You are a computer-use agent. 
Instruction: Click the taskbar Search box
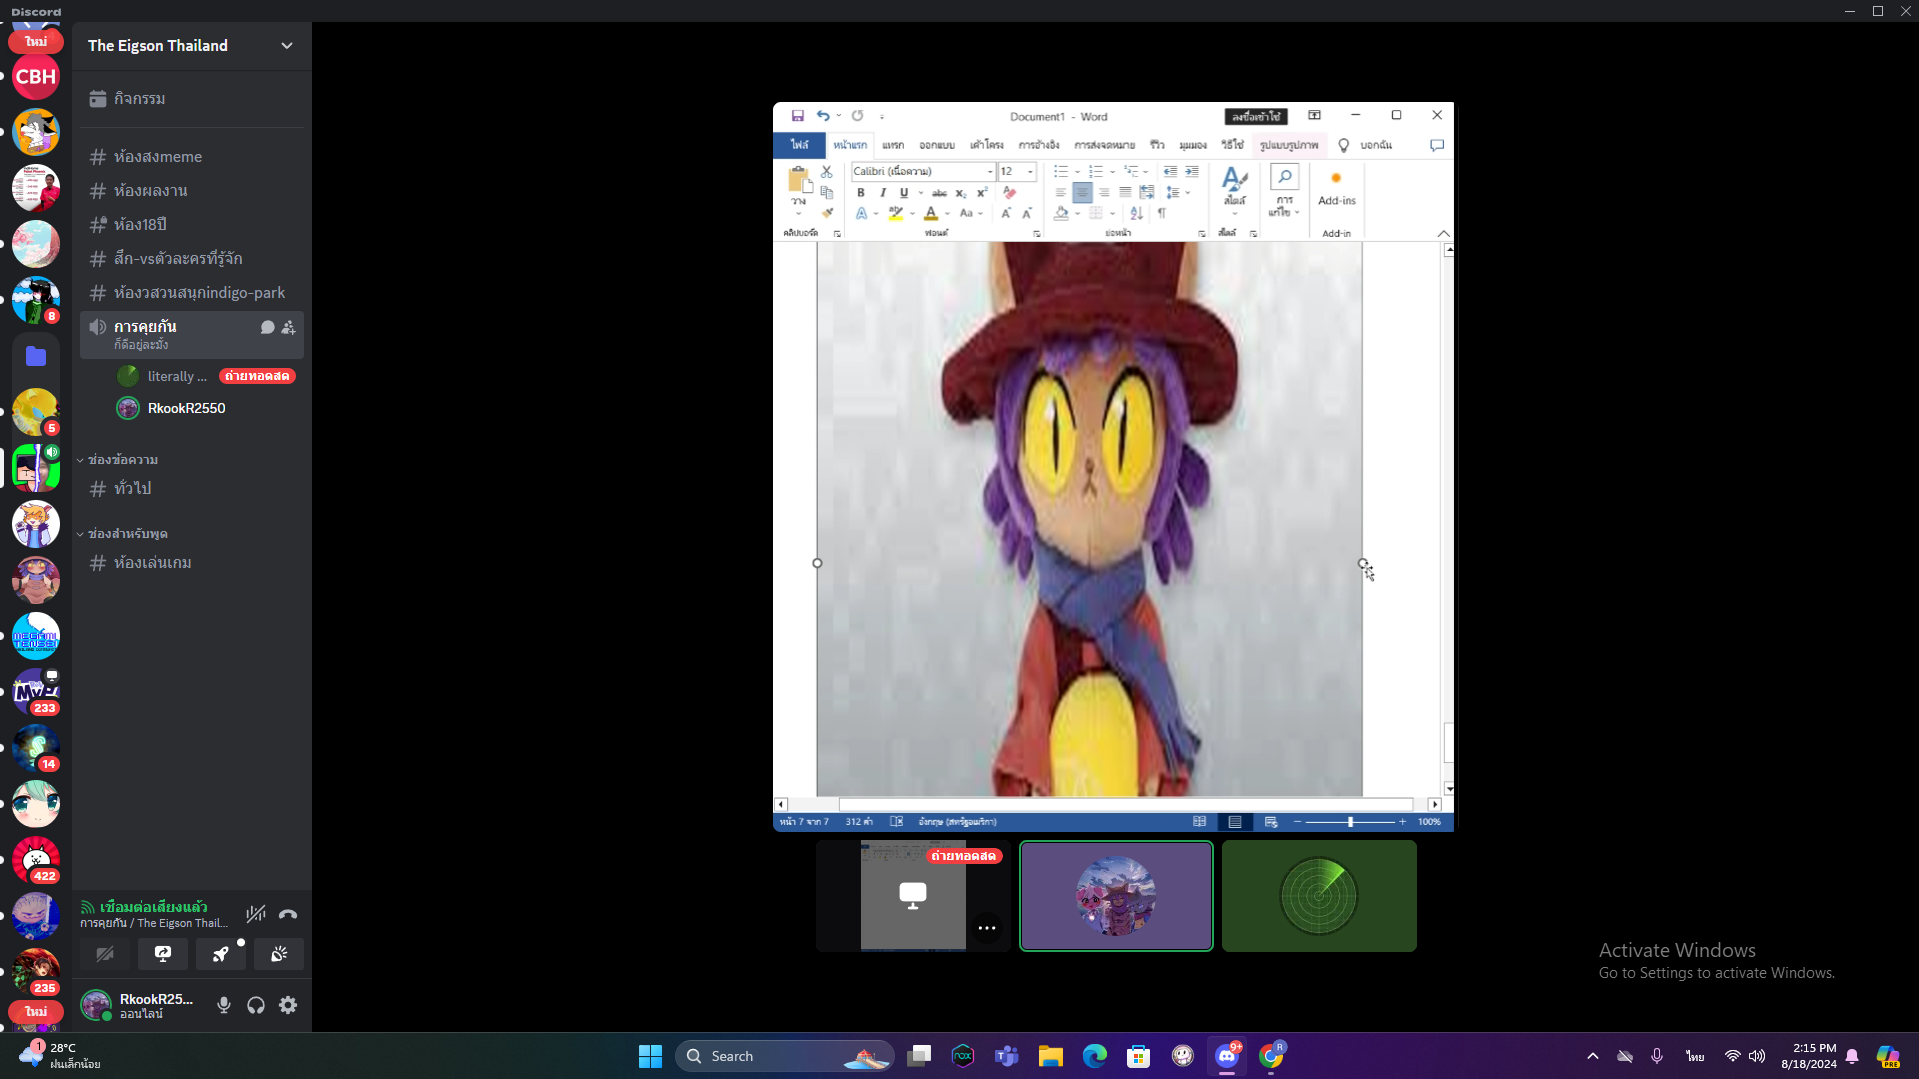(x=785, y=1056)
